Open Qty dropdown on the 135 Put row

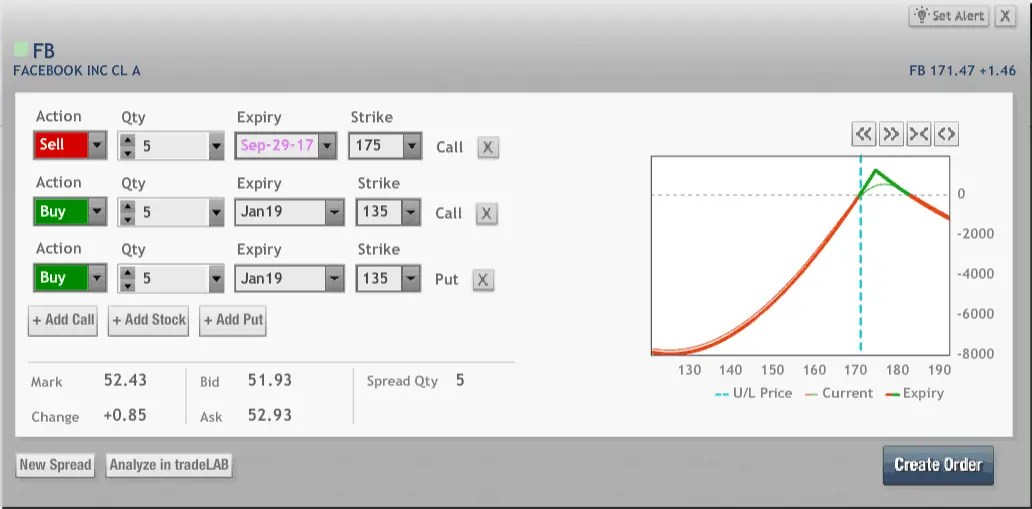coord(217,279)
